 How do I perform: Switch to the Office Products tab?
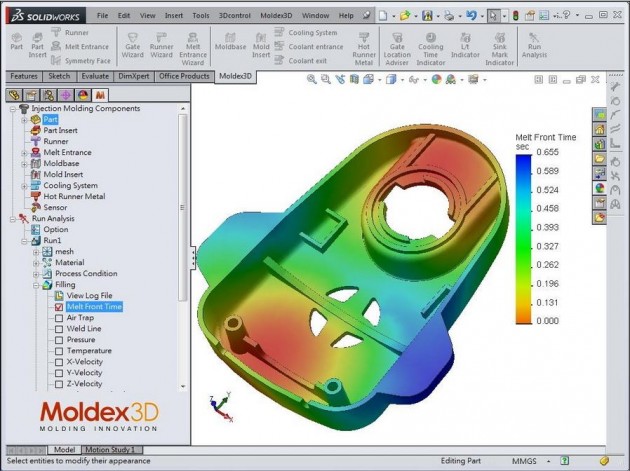[184, 76]
